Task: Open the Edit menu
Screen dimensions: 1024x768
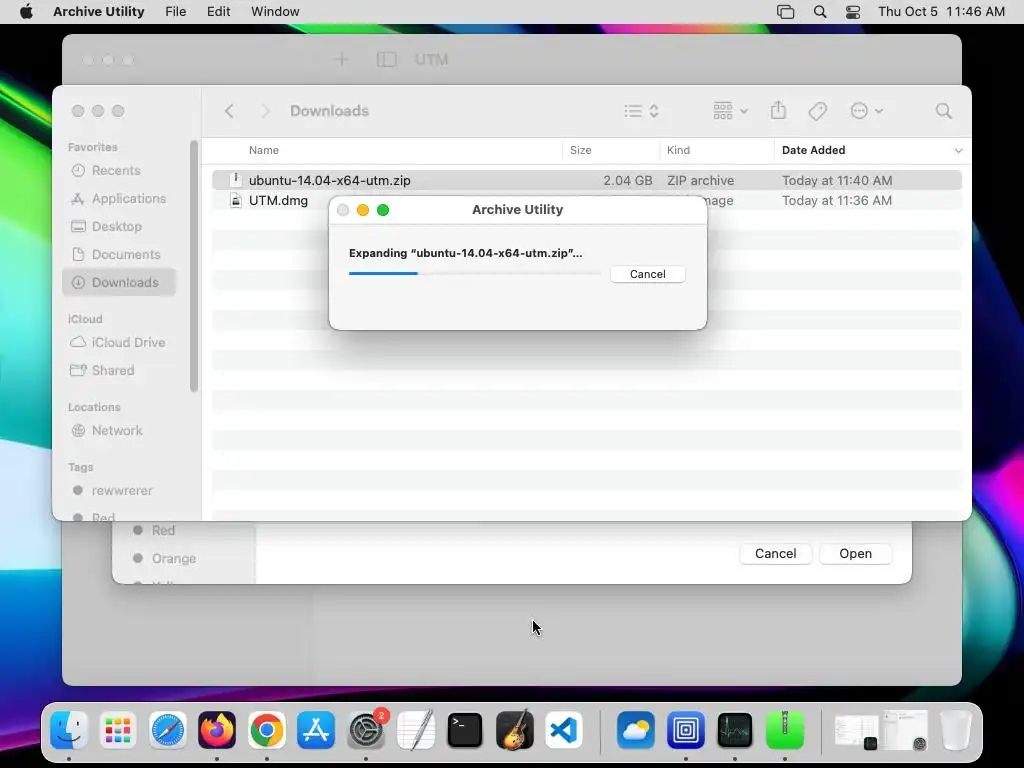Action: coord(218,12)
